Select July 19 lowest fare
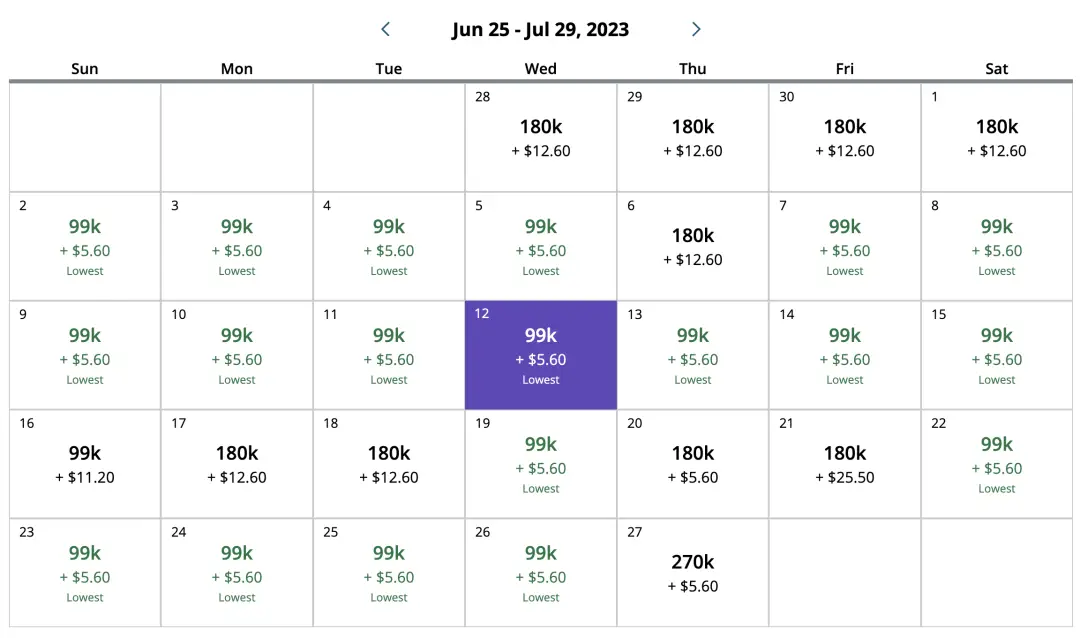Viewport: 1080px width, 638px height. [541, 464]
